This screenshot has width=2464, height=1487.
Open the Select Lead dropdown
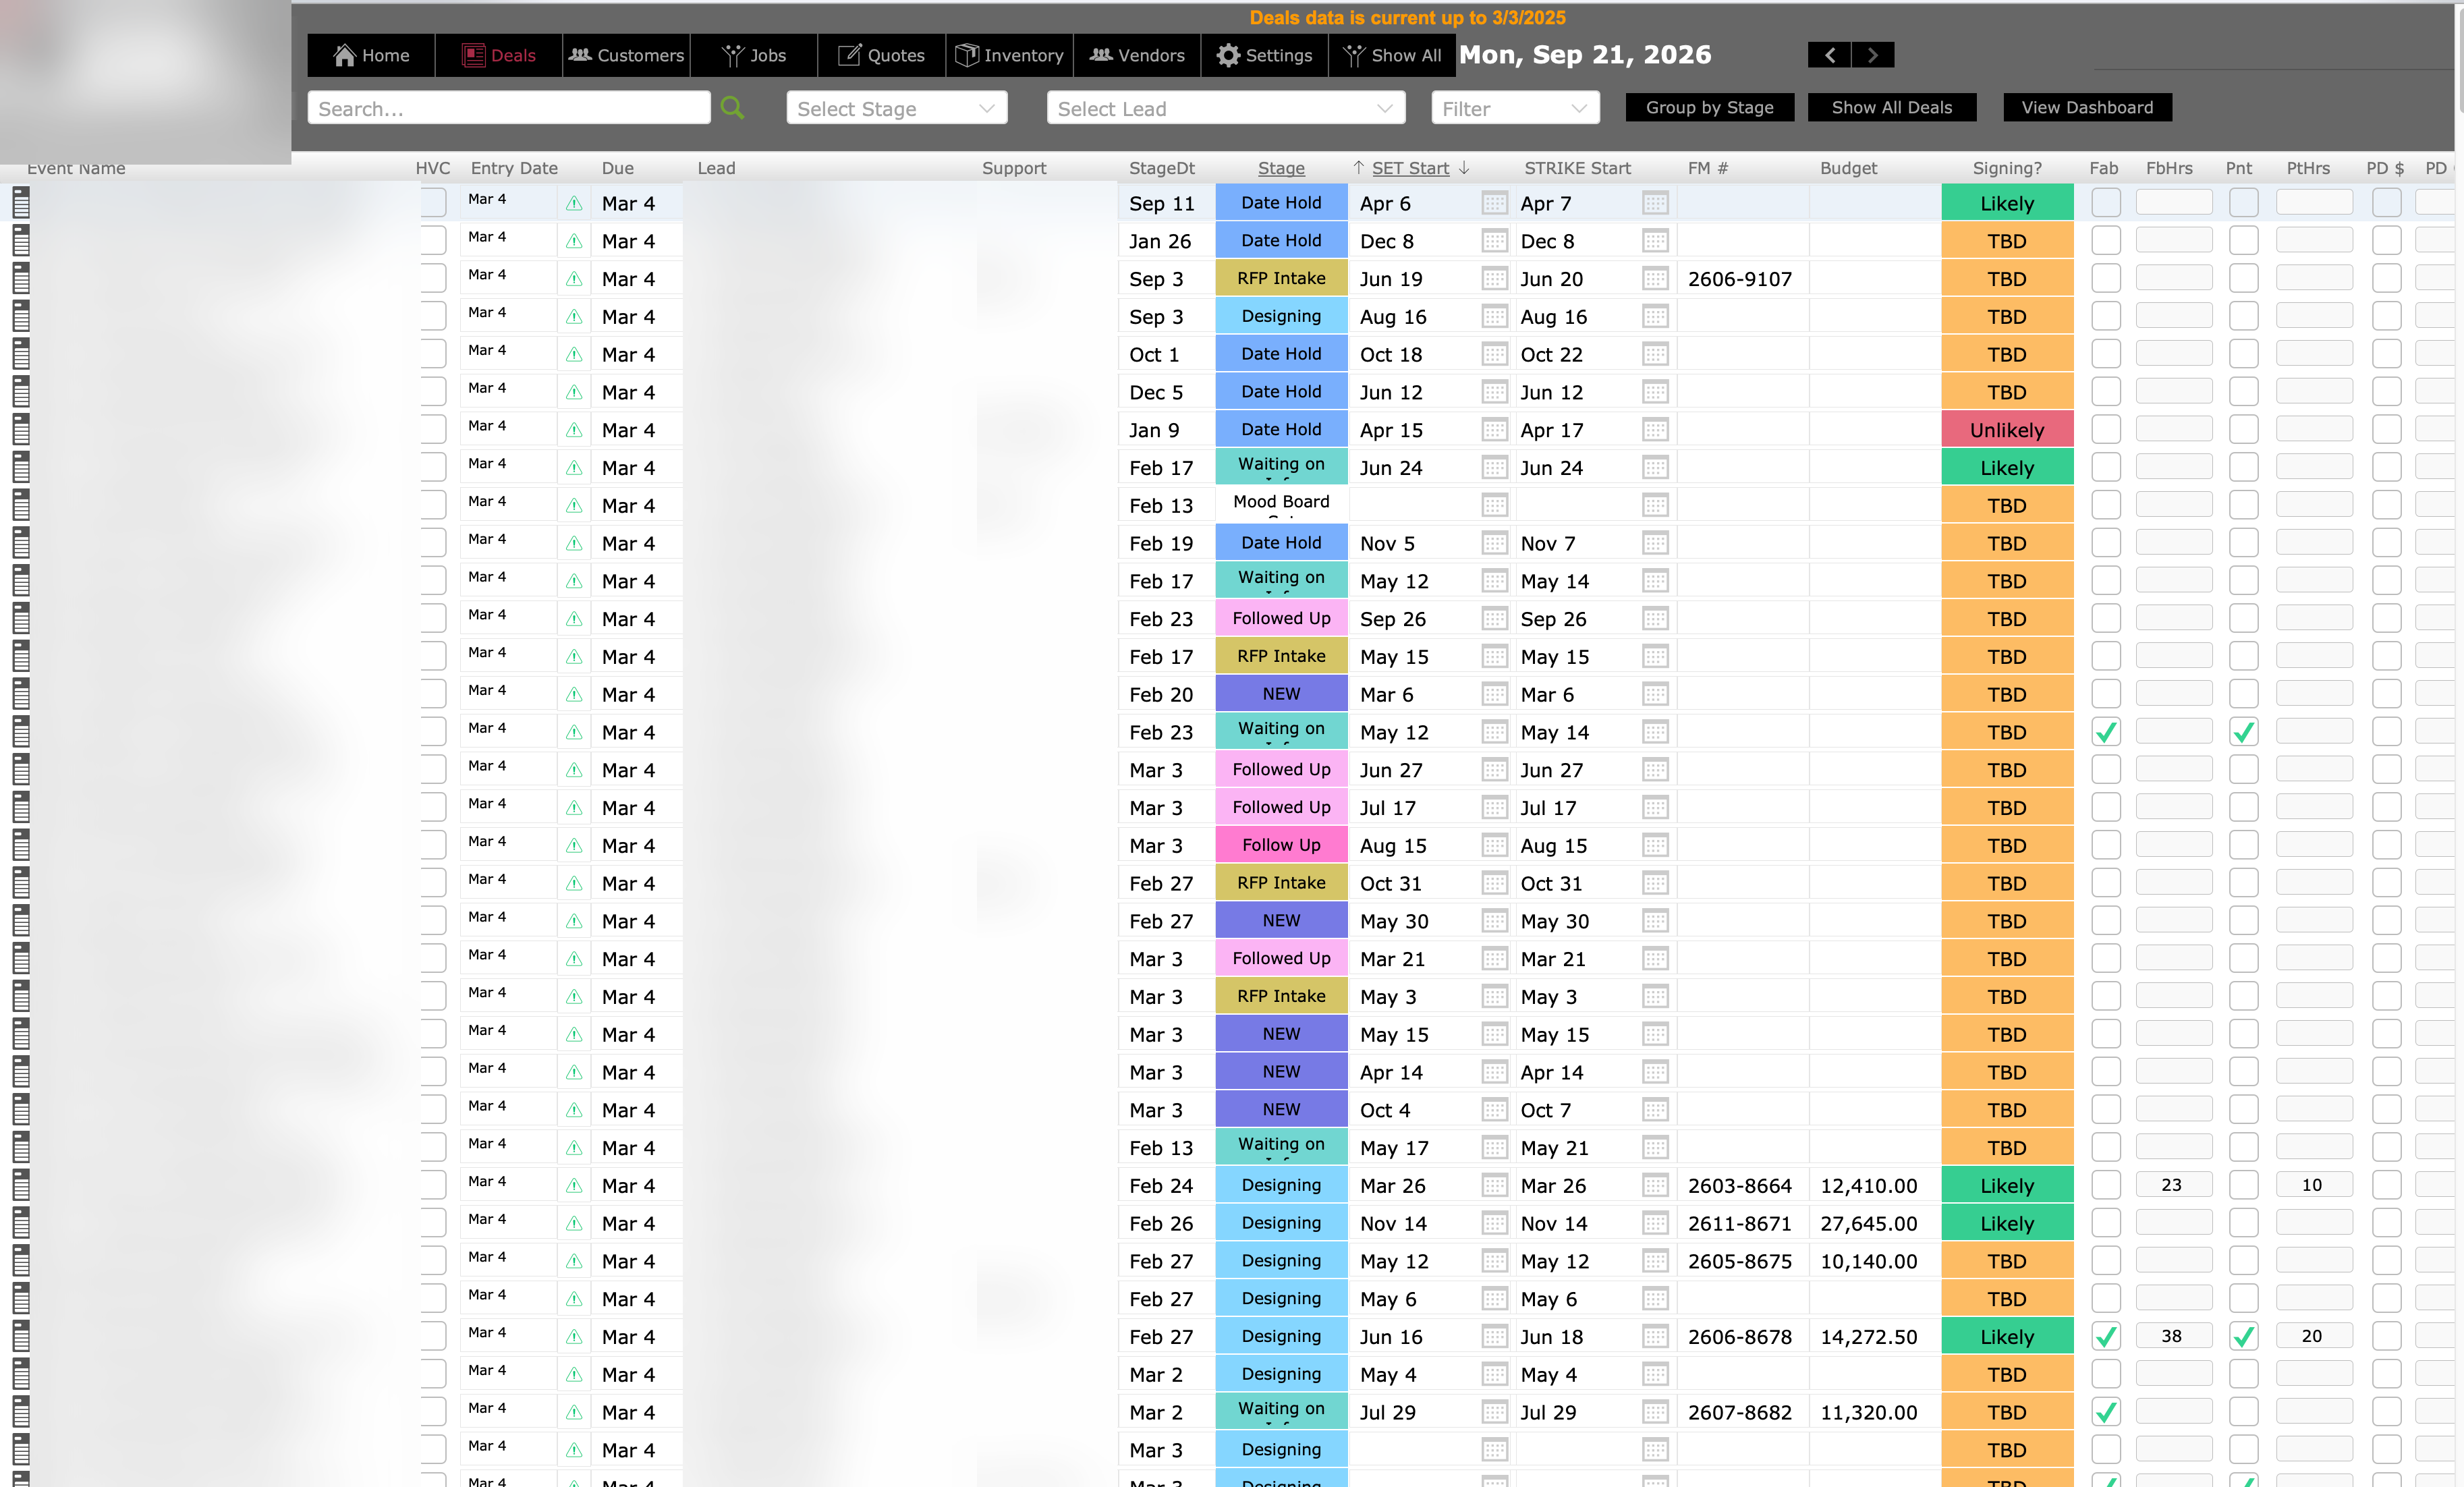pyautogui.click(x=1225, y=108)
